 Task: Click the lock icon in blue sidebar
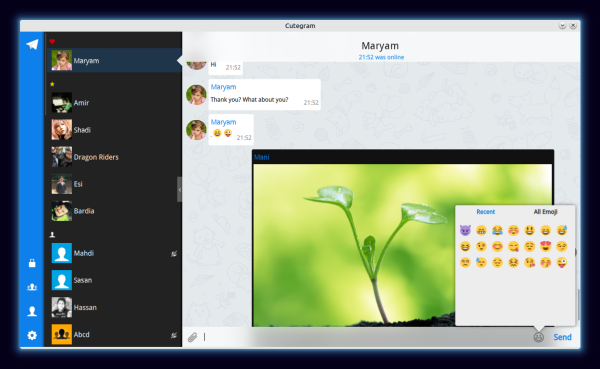coord(32,263)
